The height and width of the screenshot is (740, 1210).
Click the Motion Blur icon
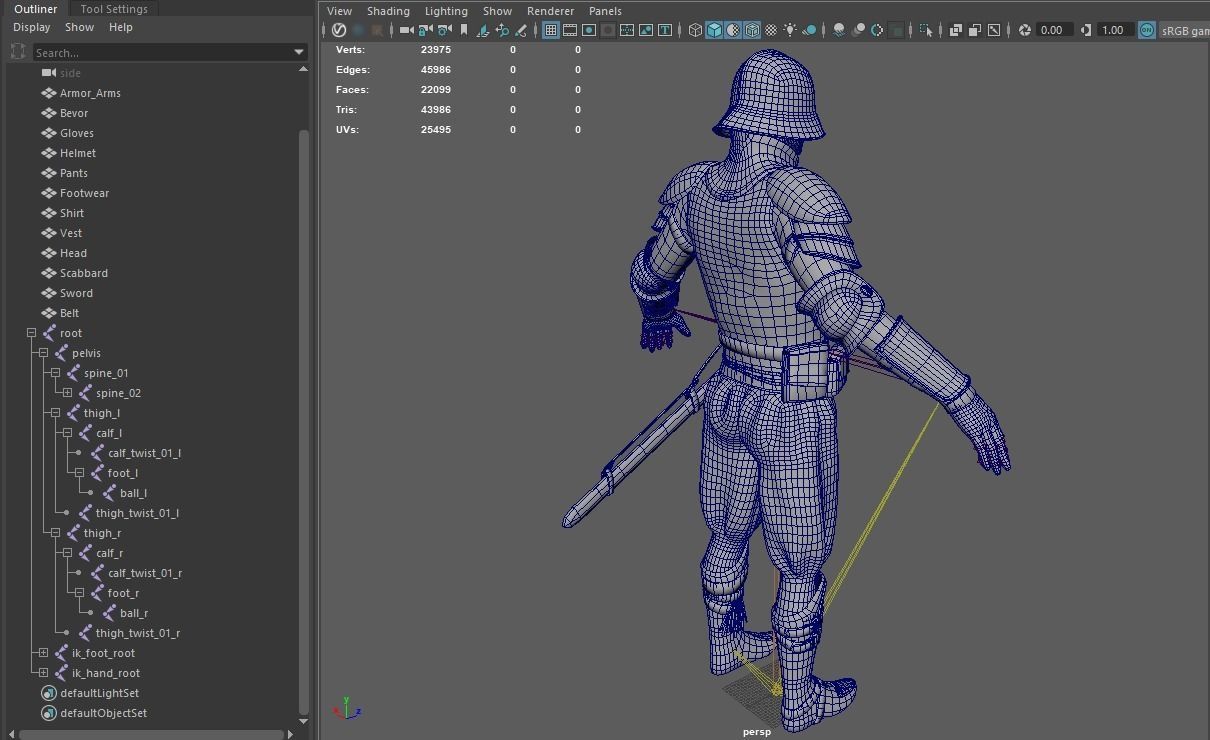(x=860, y=30)
